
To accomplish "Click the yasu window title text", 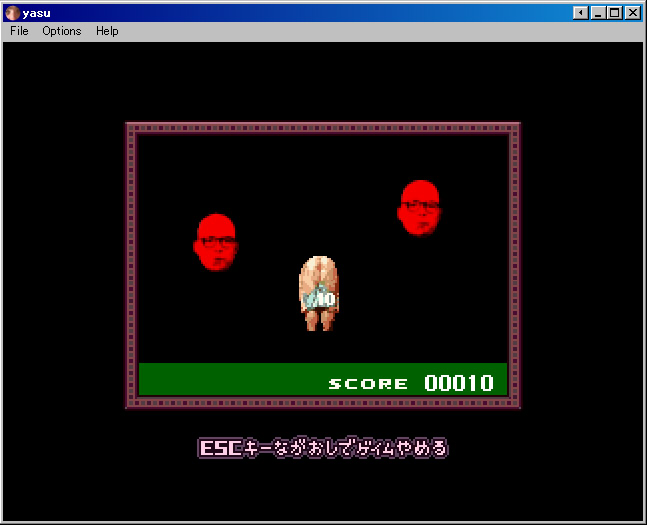I will (37, 13).
